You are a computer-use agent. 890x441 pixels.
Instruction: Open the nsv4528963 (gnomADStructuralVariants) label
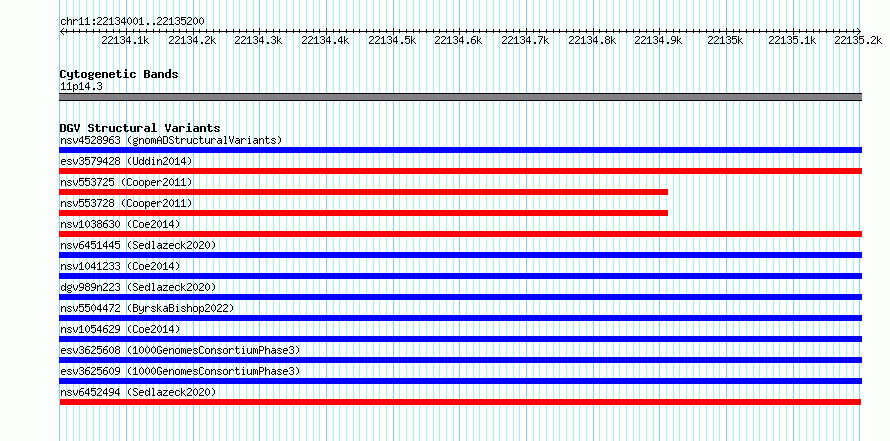[171, 140]
